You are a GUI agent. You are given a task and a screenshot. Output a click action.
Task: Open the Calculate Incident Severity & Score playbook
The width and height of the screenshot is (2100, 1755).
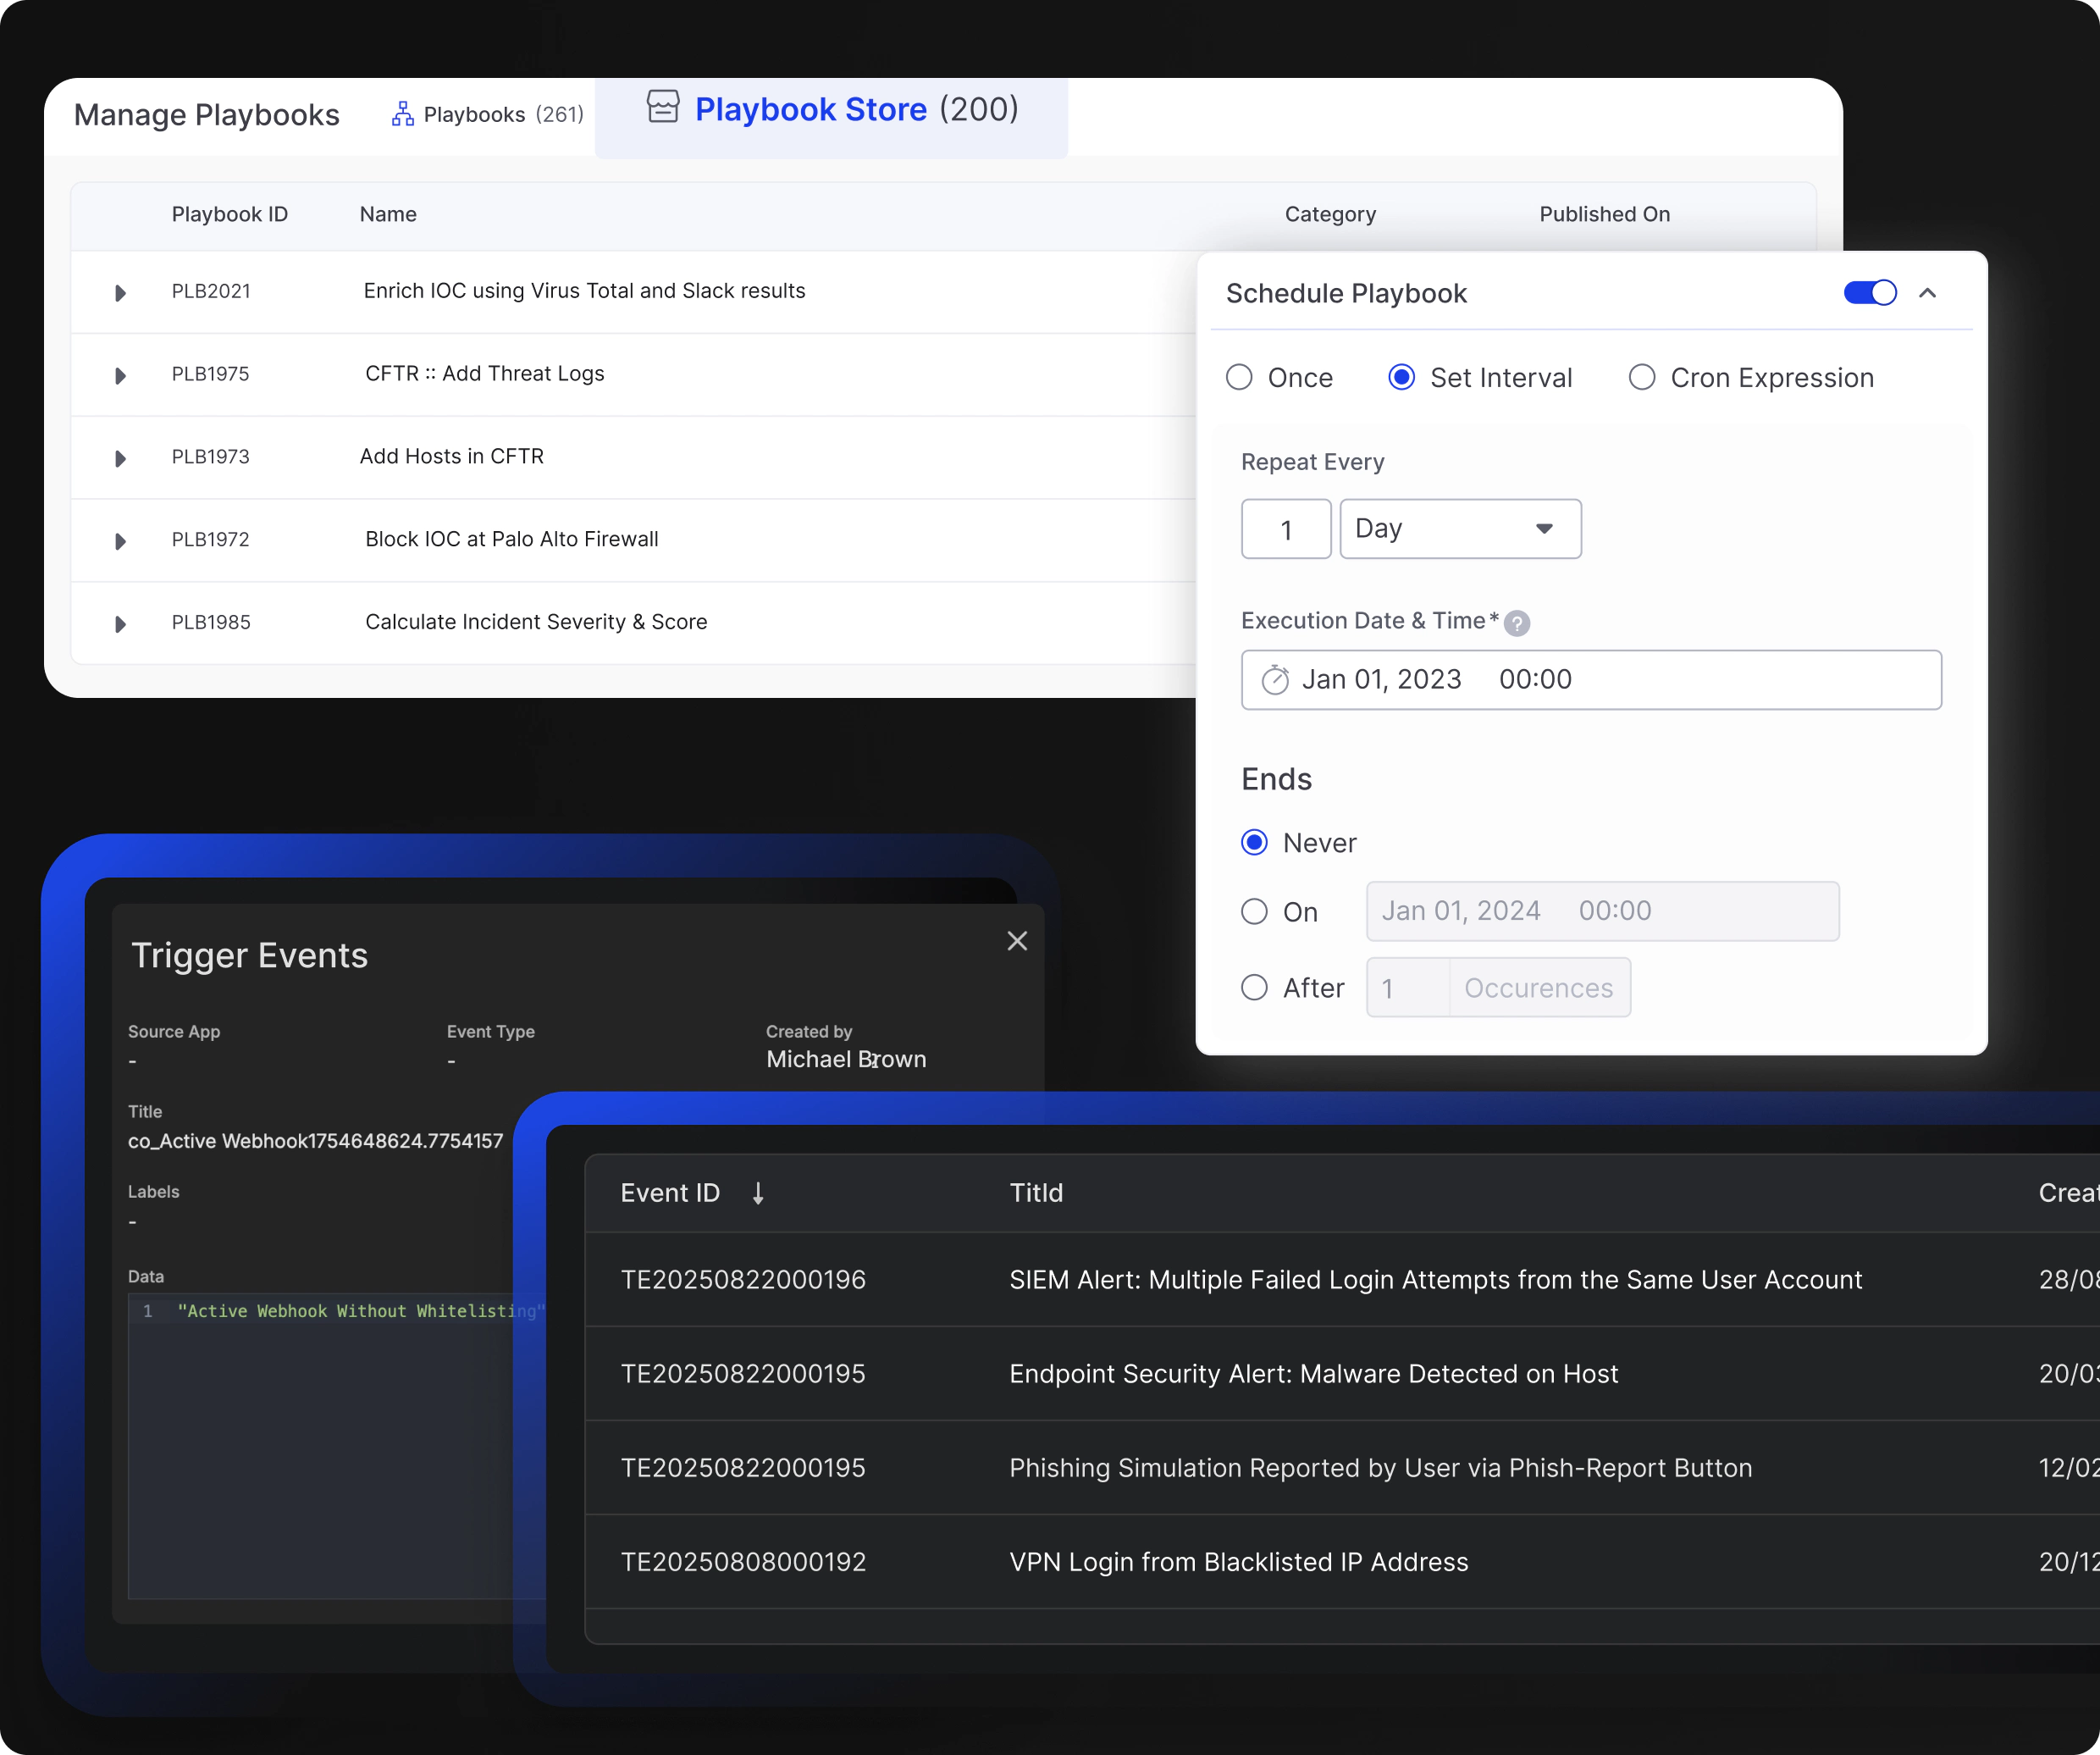[536, 621]
